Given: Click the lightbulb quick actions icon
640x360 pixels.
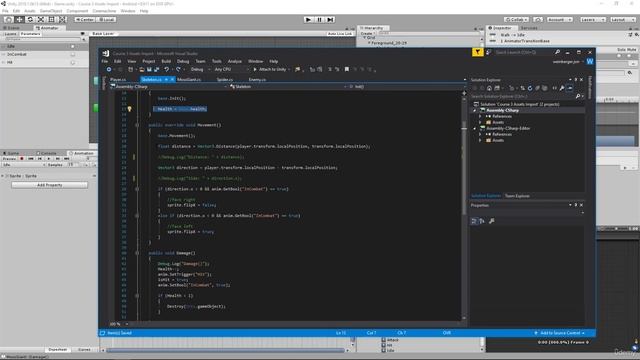Looking at the screenshot, I should click(129, 109).
